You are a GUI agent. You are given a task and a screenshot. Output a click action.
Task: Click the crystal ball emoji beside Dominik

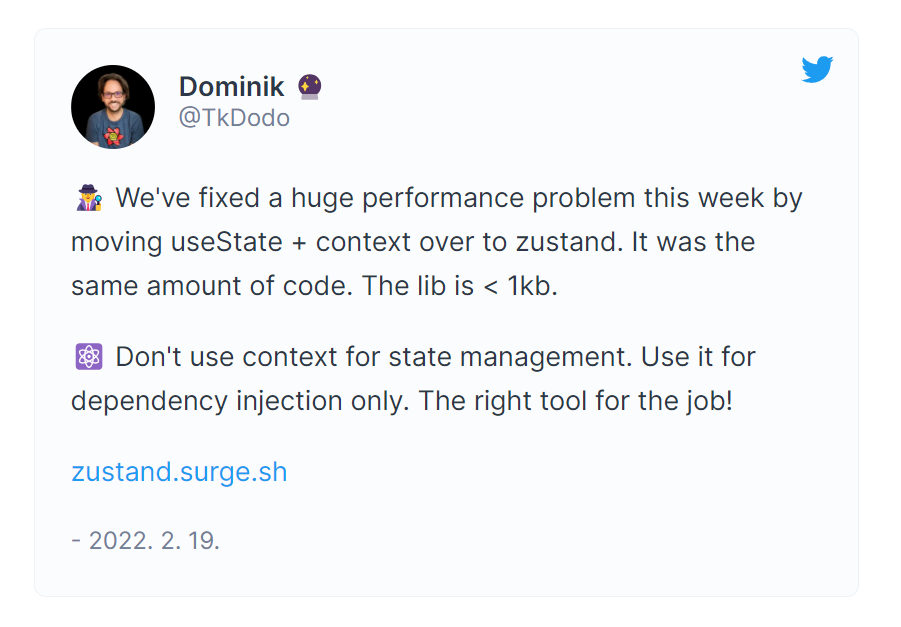coord(310,87)
